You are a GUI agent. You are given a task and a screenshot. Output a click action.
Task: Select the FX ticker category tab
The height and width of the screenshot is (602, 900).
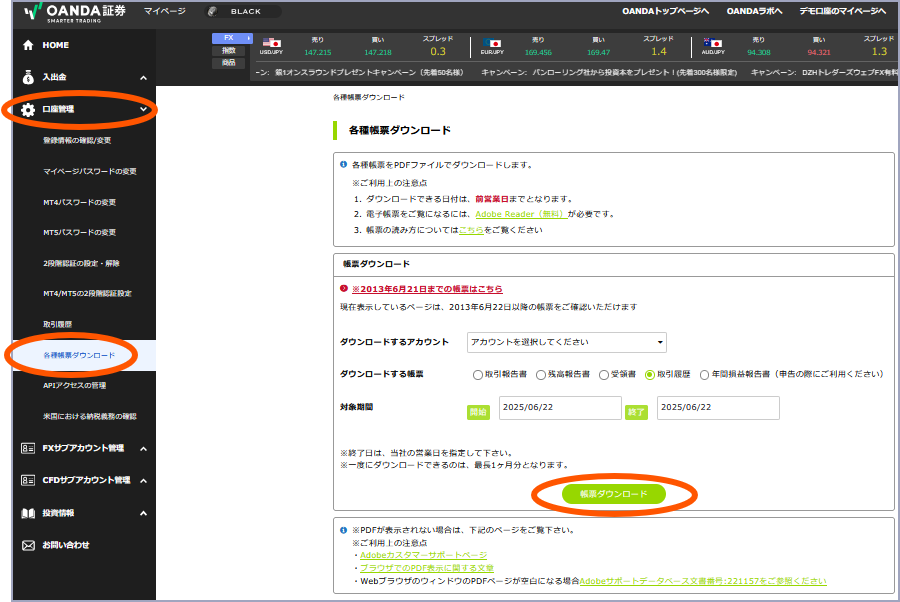[x=232, y=38]
